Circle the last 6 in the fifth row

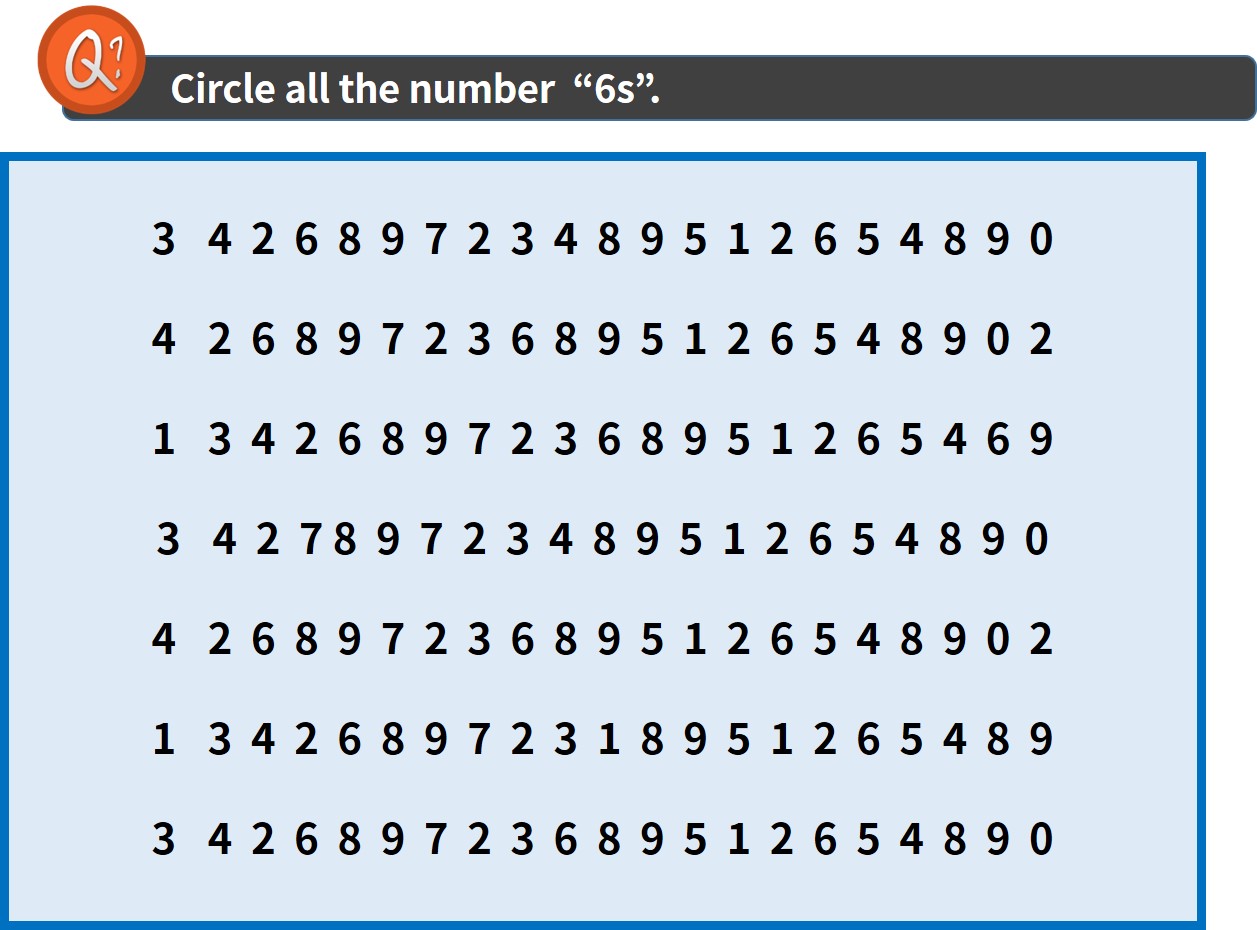pos(781,639)
